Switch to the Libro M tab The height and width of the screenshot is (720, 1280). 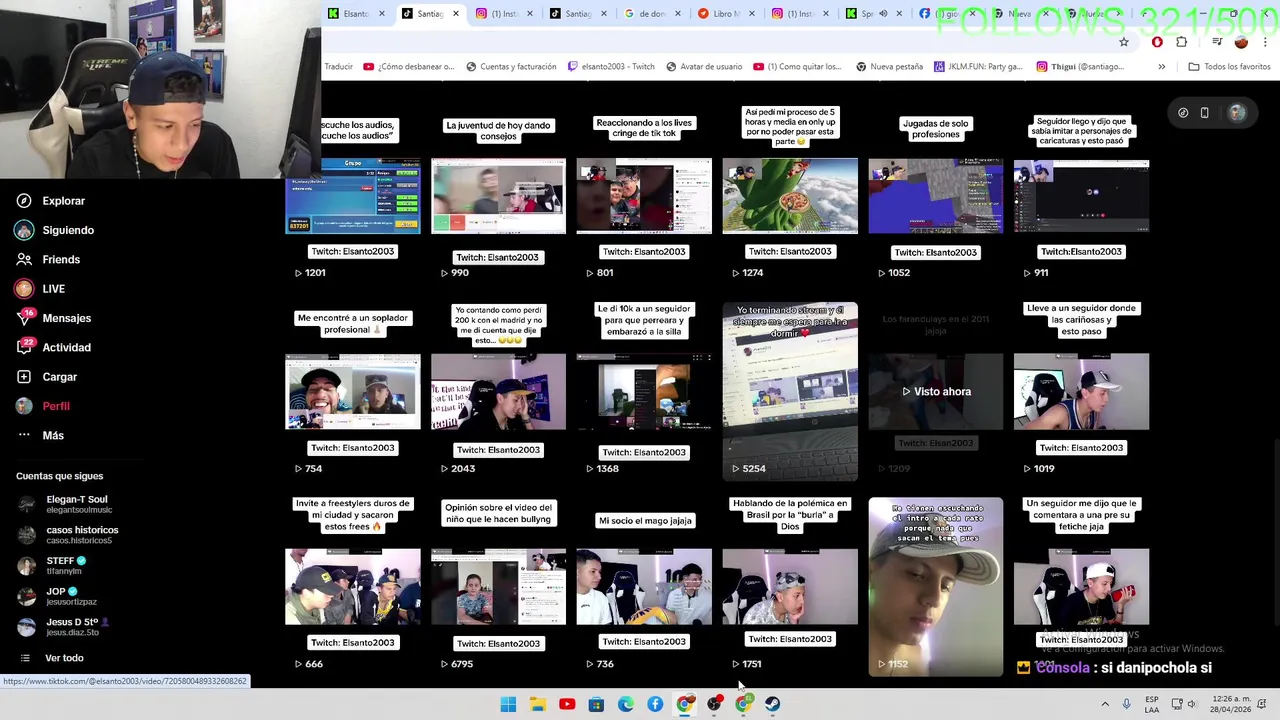[719, 14]
